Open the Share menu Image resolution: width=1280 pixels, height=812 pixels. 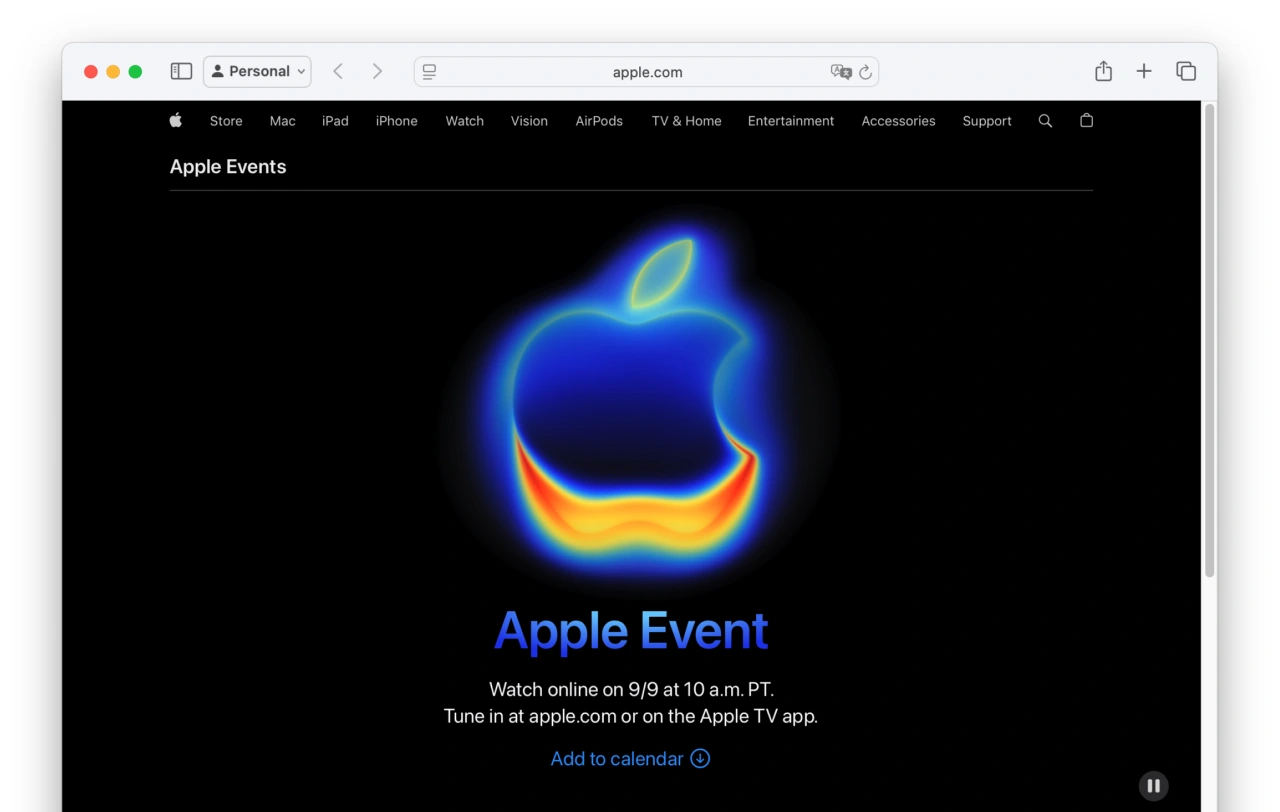pyautogui.click(x=1103, y=71)
